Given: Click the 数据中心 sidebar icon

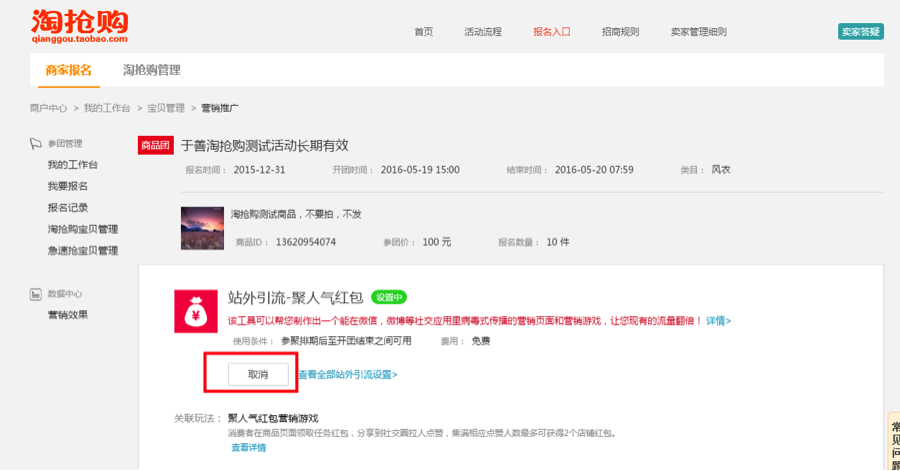Looking at the screenshot, I should 36,294.
